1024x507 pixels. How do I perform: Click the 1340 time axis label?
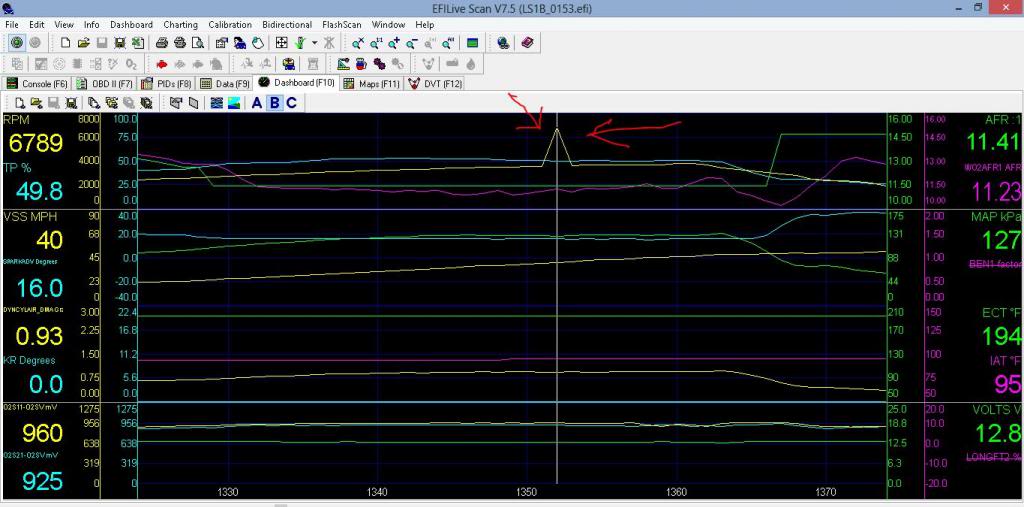point(377,491)
